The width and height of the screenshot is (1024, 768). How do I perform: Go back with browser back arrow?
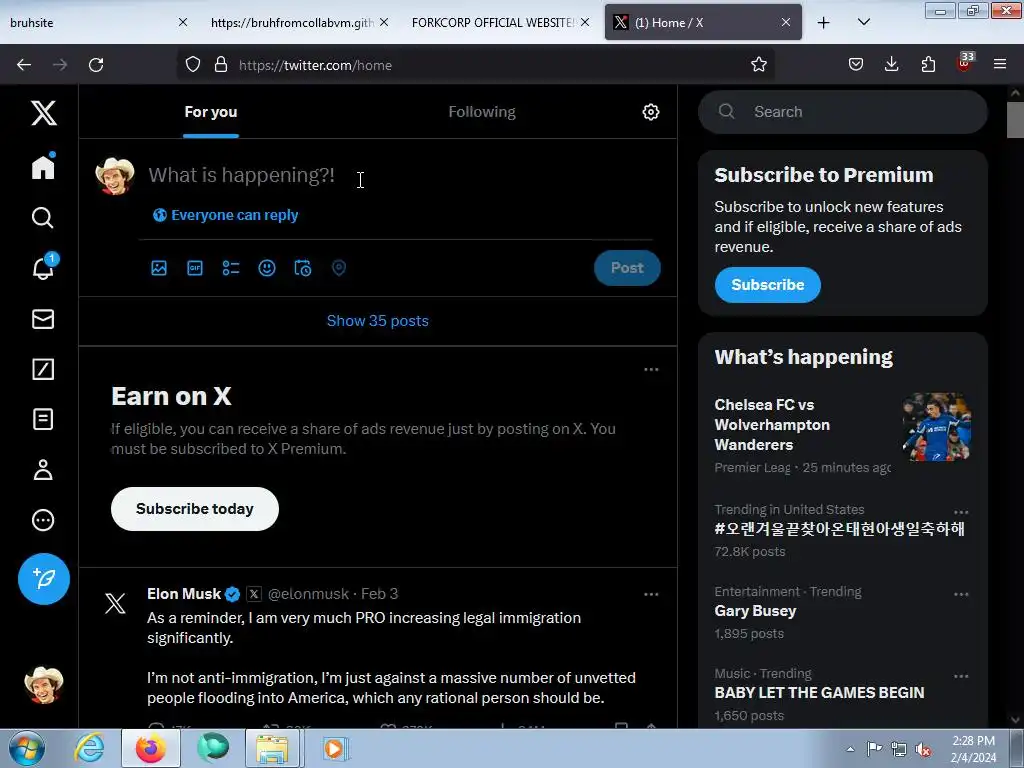pyautogui.click(x=24, y=65)
